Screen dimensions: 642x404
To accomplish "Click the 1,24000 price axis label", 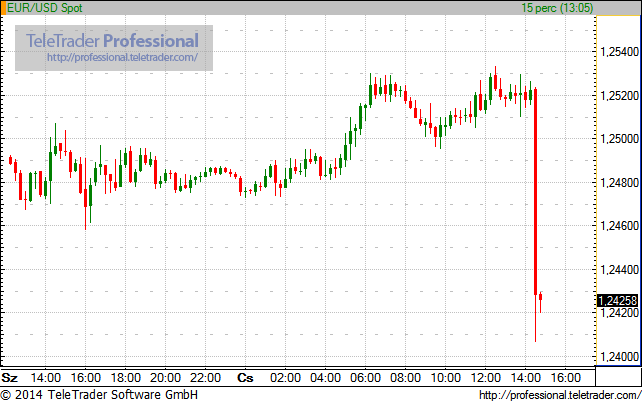I will click(619, 357).
